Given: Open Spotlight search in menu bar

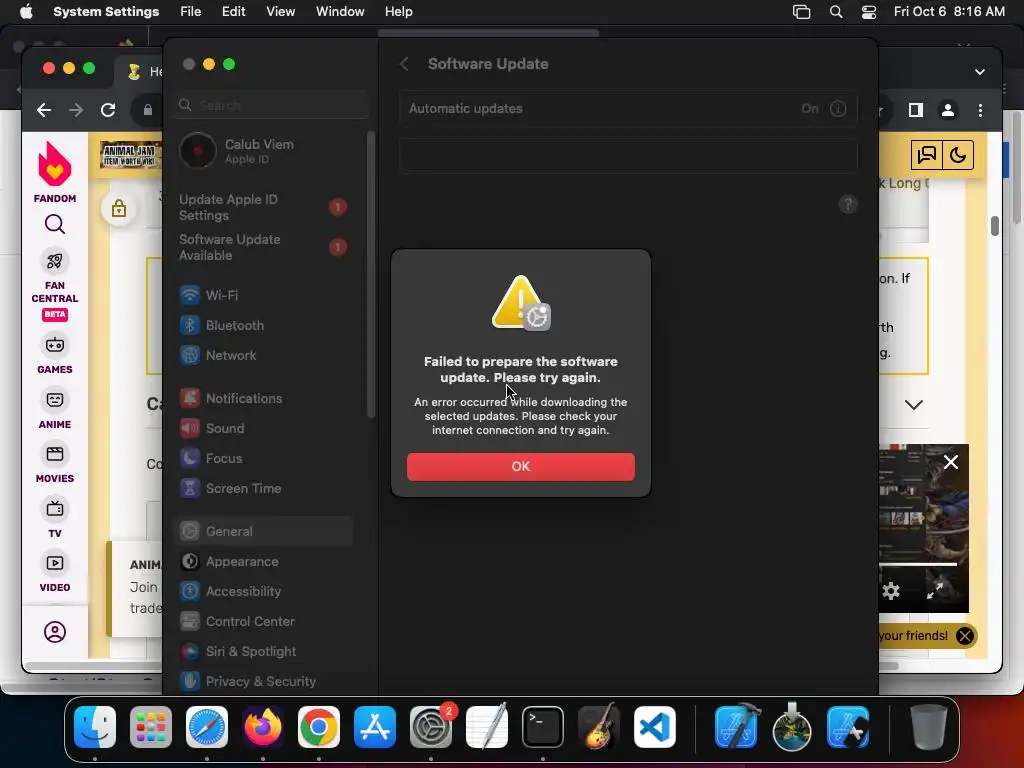Looking at the screenshot, I should (x=836, y=12).
